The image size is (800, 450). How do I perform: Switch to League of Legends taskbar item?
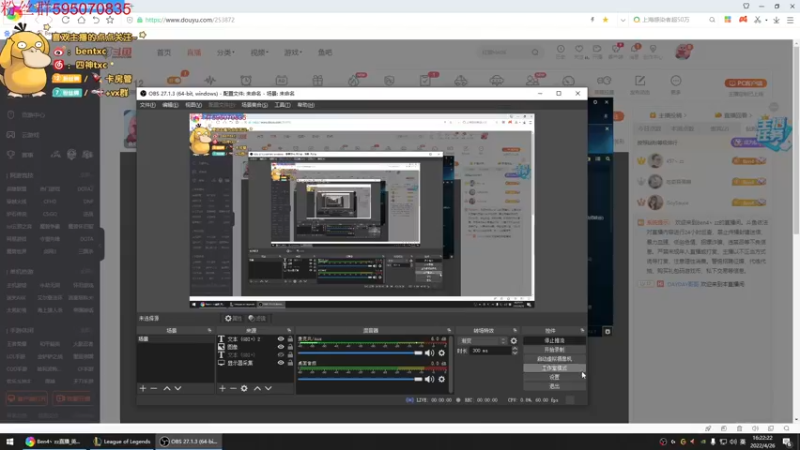click(x=122, y=441)
